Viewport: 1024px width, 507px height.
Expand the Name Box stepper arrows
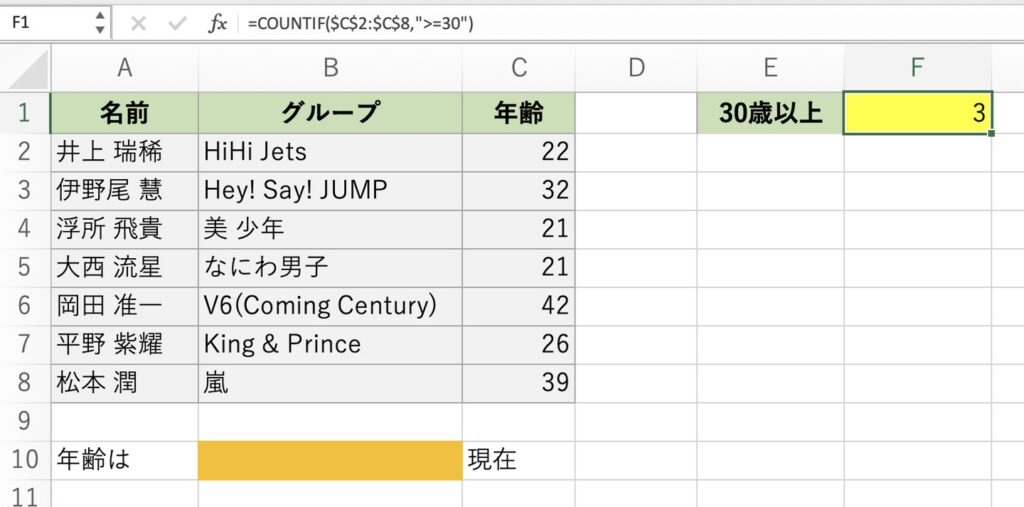99,23
